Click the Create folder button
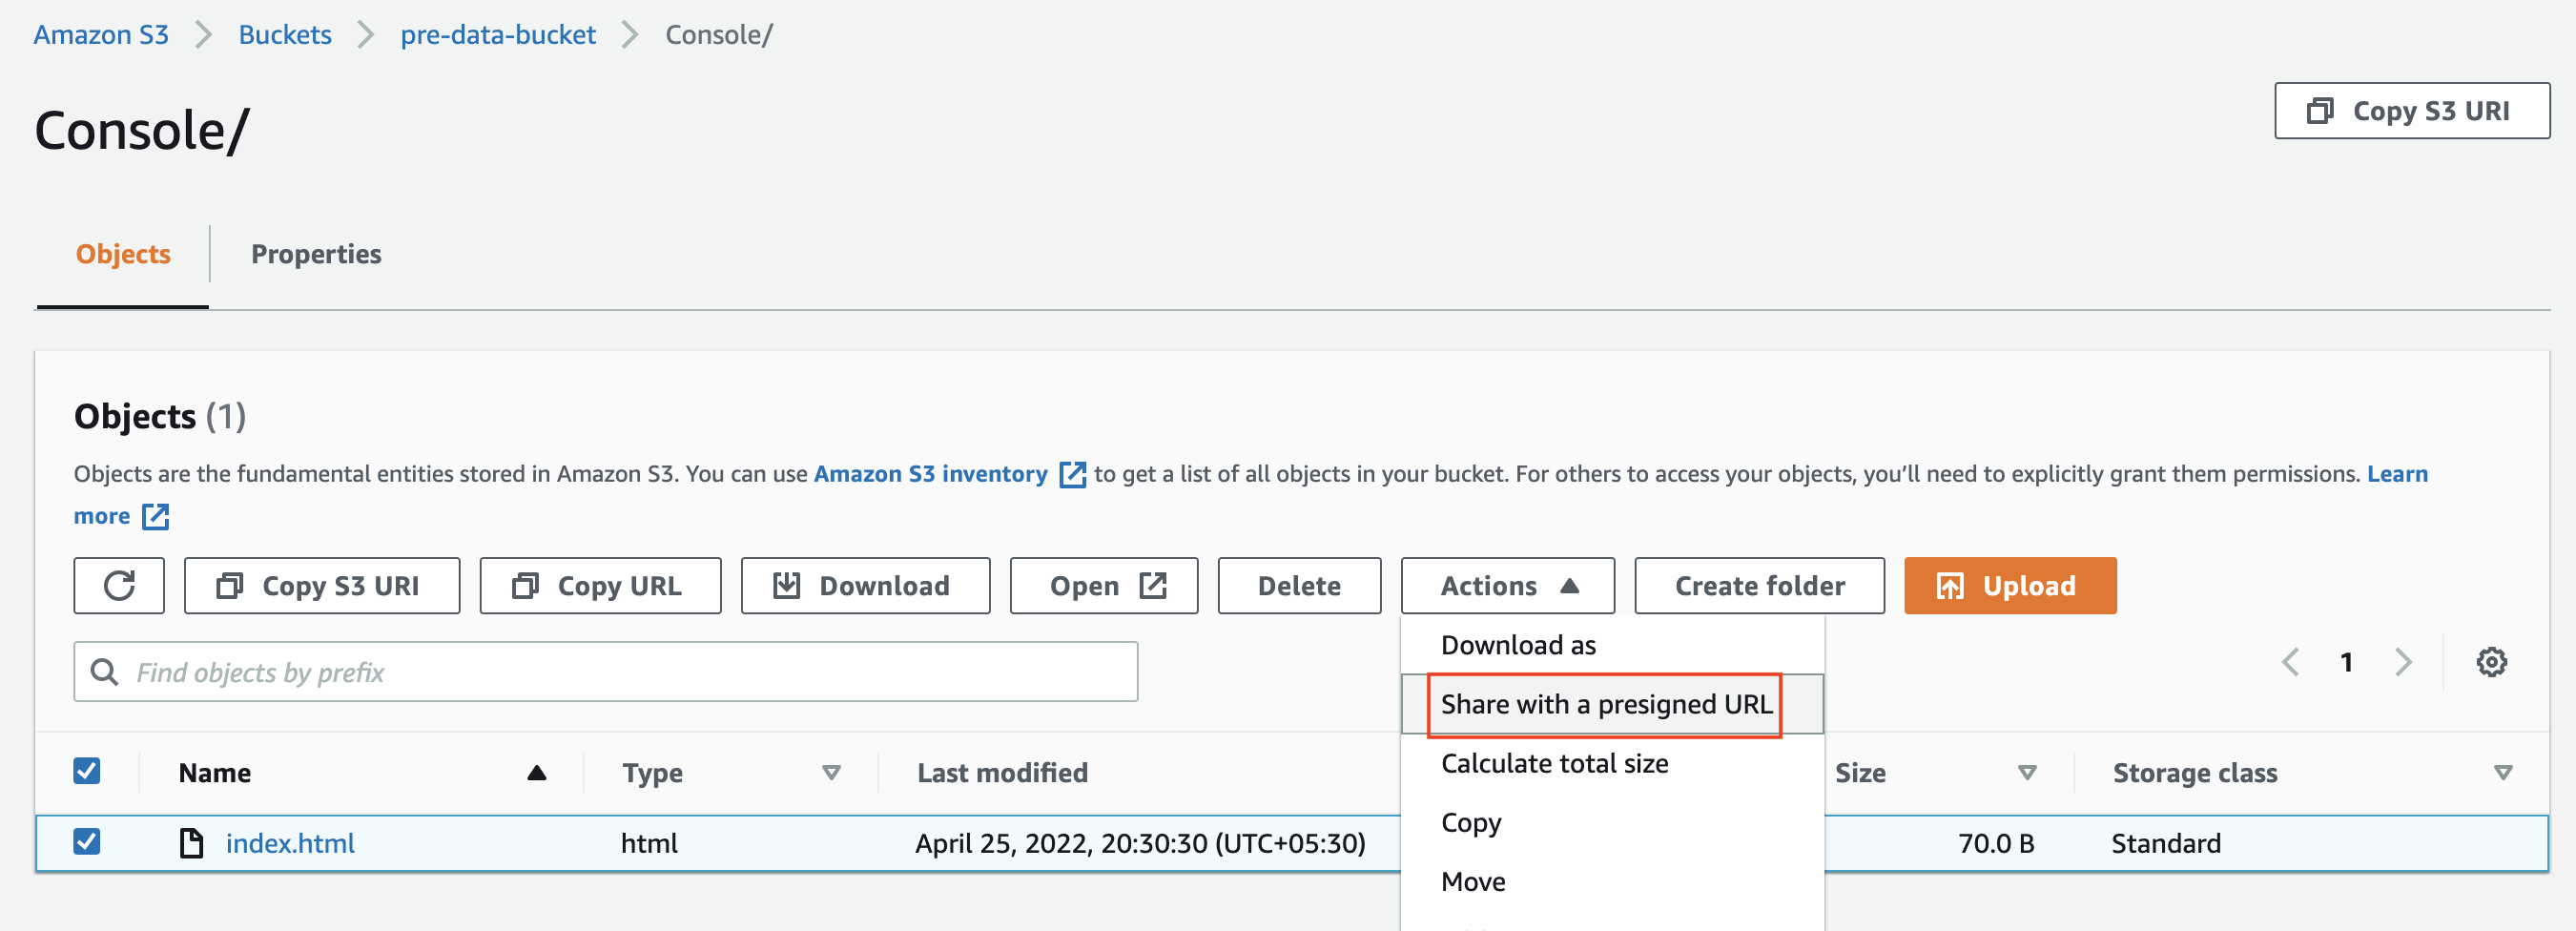The width and height of the screenshot is (2576, 931). click(x=1758, y=585)
